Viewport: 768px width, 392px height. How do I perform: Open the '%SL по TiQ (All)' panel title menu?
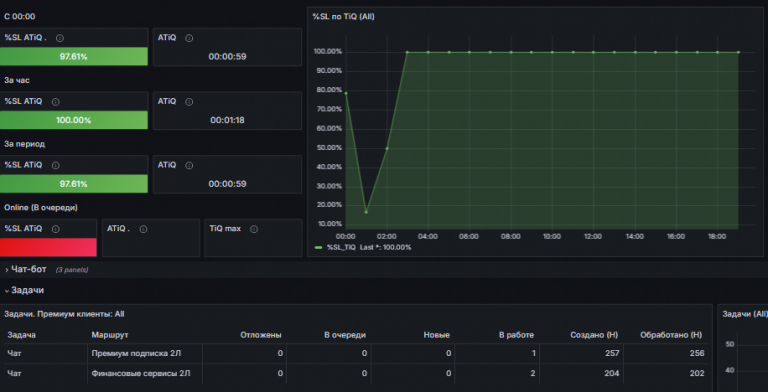pos(343,17)
